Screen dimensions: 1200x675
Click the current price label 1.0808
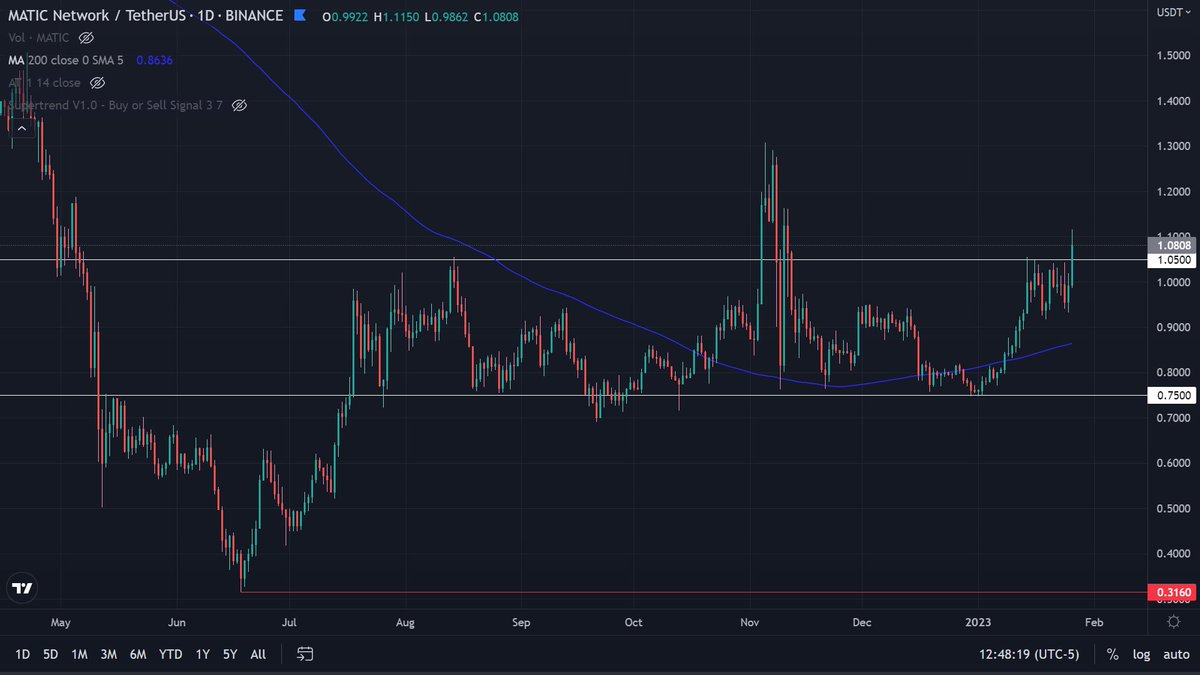pos(1174,245)
